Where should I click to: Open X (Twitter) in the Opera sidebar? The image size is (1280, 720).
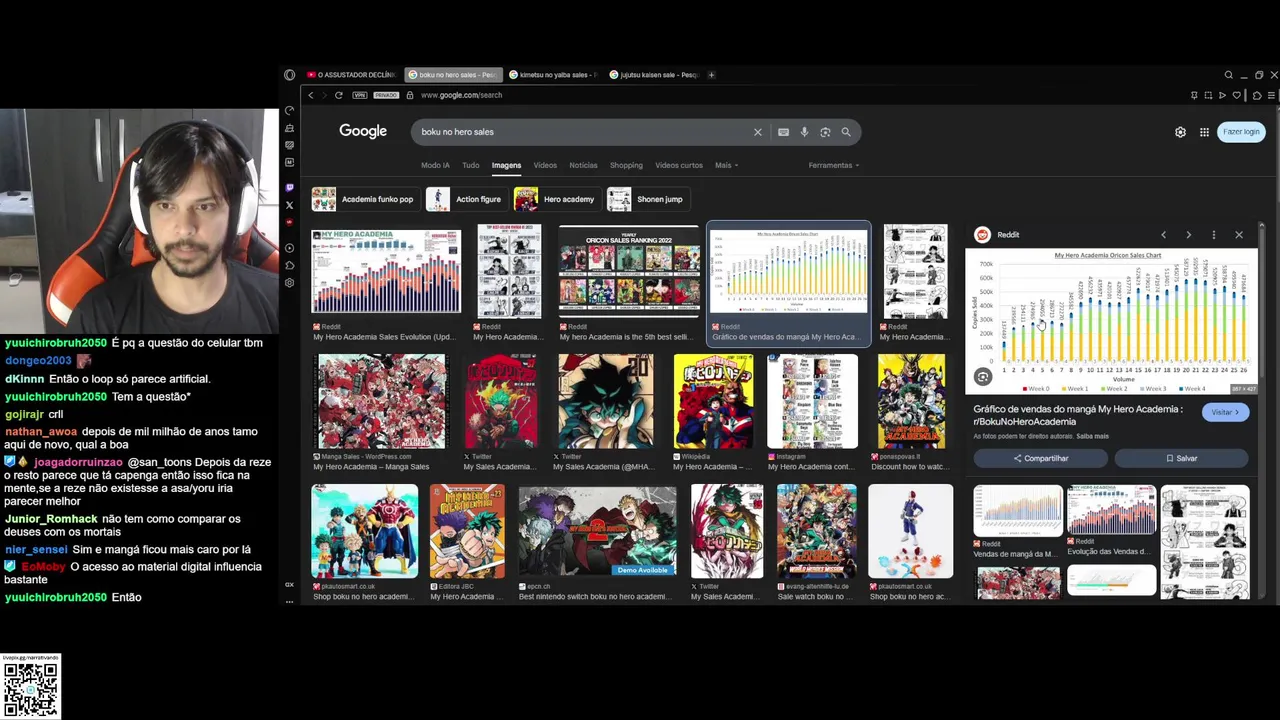pos(290,205)
